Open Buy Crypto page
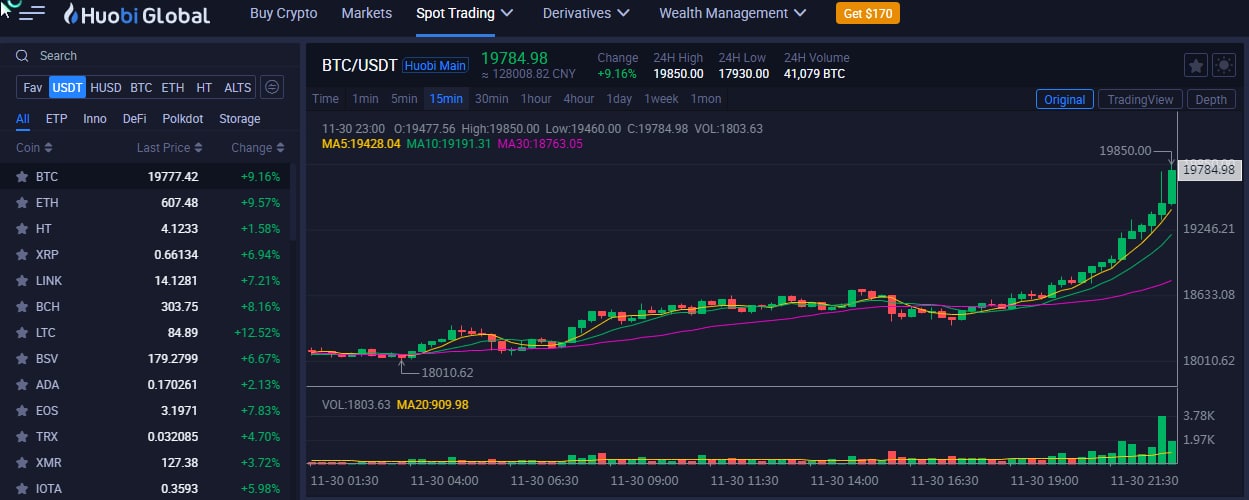Screen dimensions: 1249x500 pyautogui.click(x=283, y=13)
